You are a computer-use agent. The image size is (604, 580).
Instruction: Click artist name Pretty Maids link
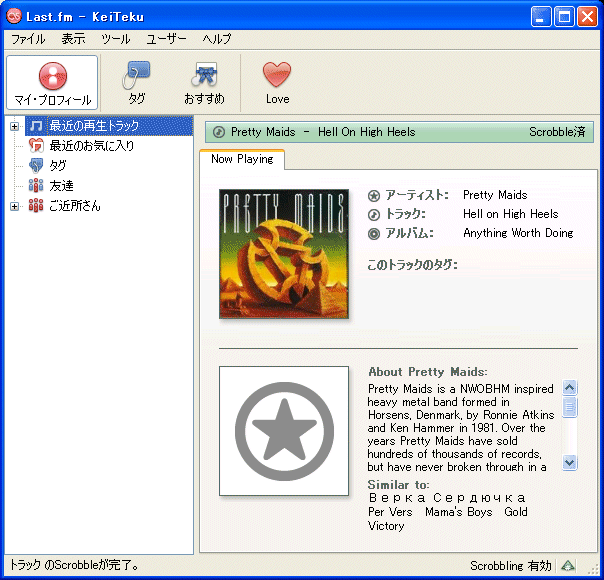(x=495, y=195)
